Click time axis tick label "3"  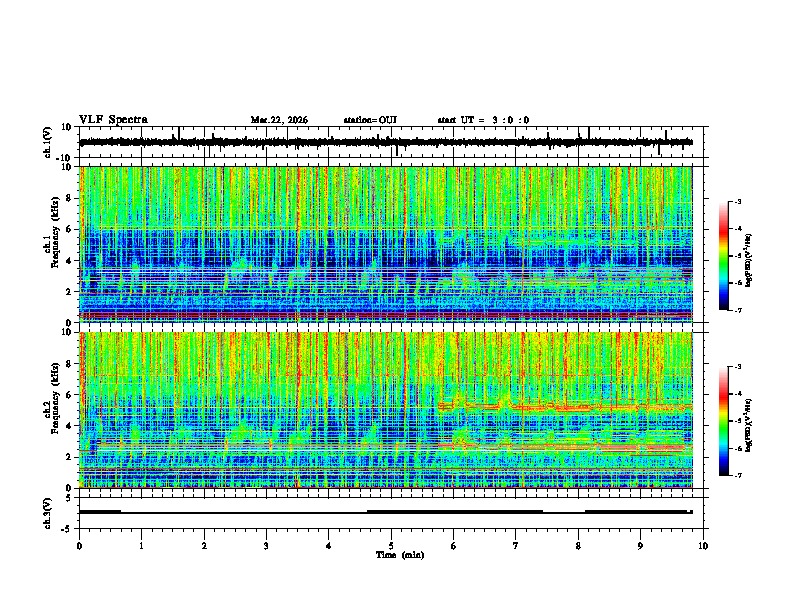[266, 546]
